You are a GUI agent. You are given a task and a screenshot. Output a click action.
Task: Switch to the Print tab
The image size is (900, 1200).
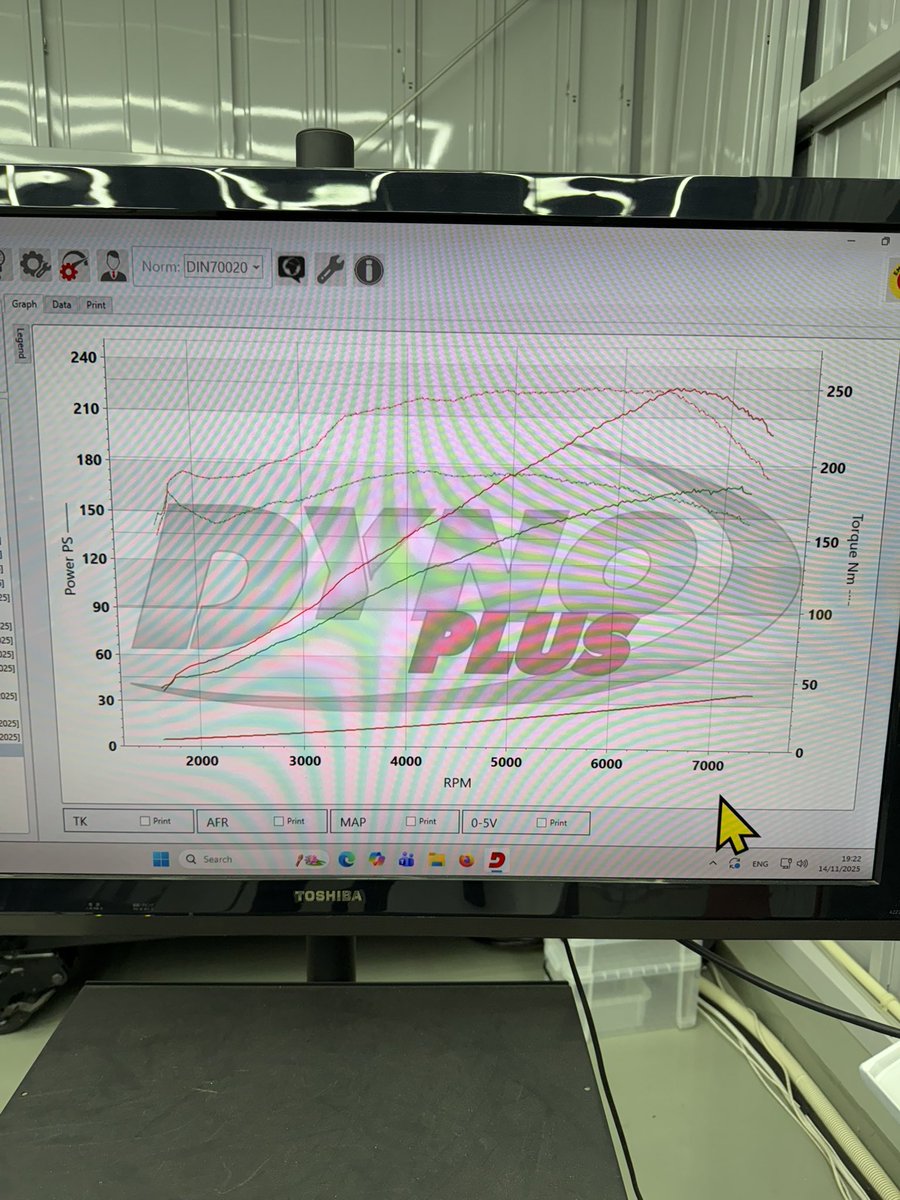[x=95, y=305]
